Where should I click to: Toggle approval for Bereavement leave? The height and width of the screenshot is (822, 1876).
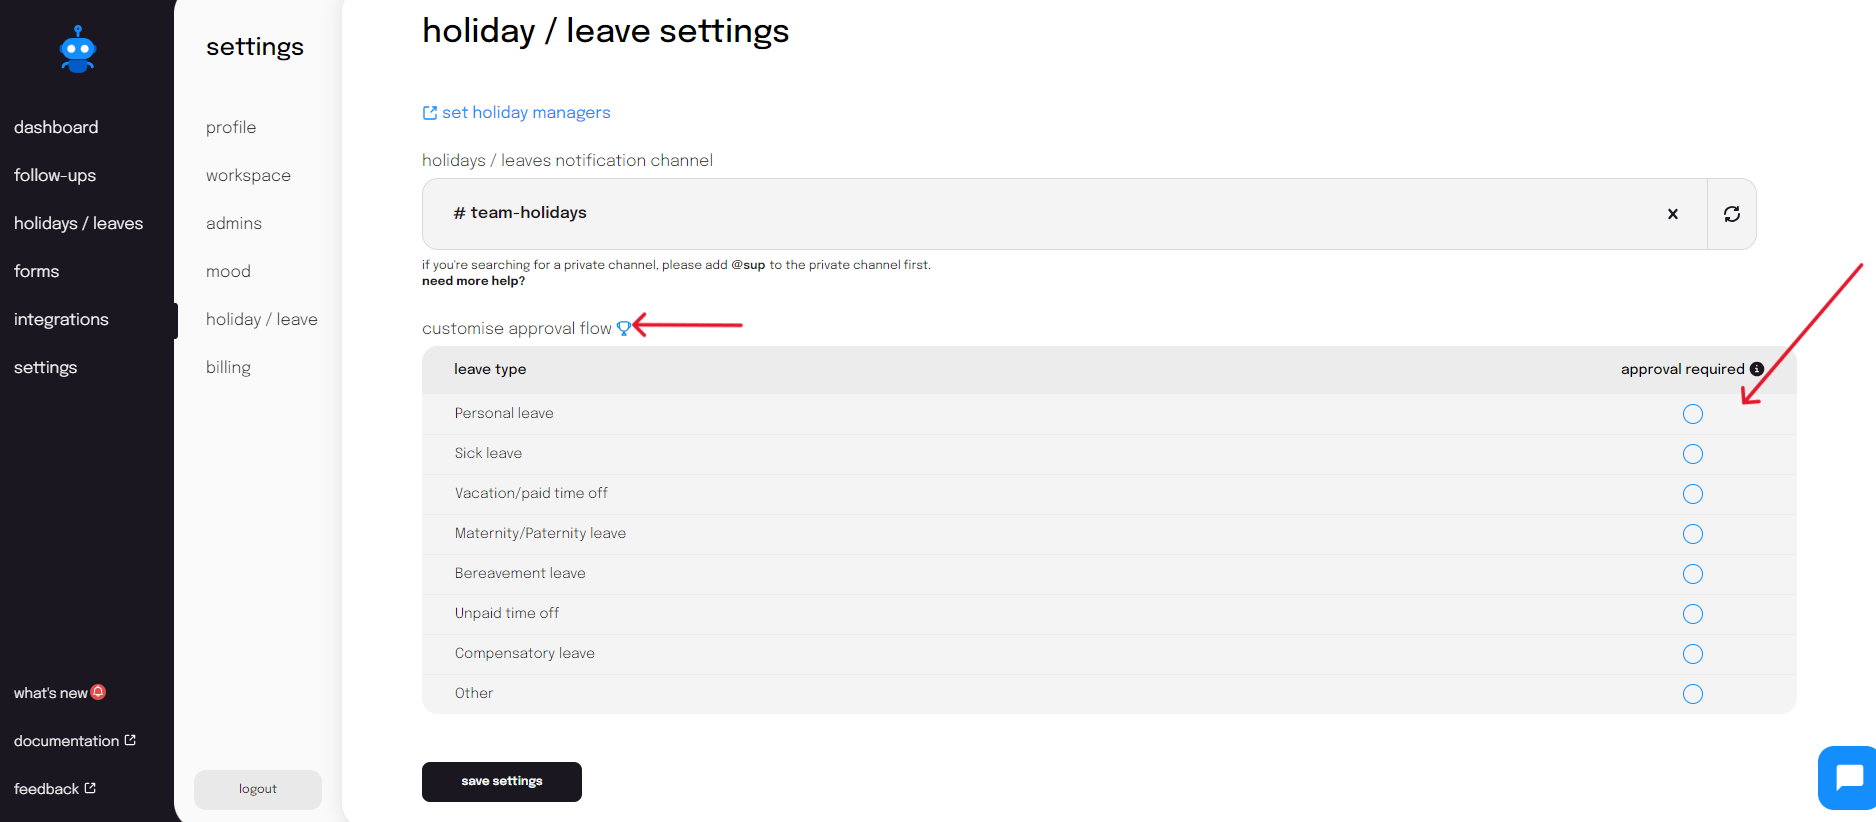1693,574
